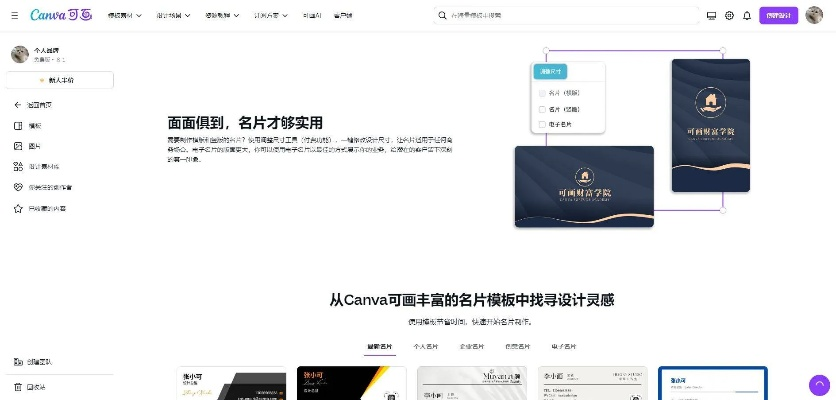This screenshot has width=836, height=400.
Task: Expand the first top navigation dropdown
Action: pos(124,16)
